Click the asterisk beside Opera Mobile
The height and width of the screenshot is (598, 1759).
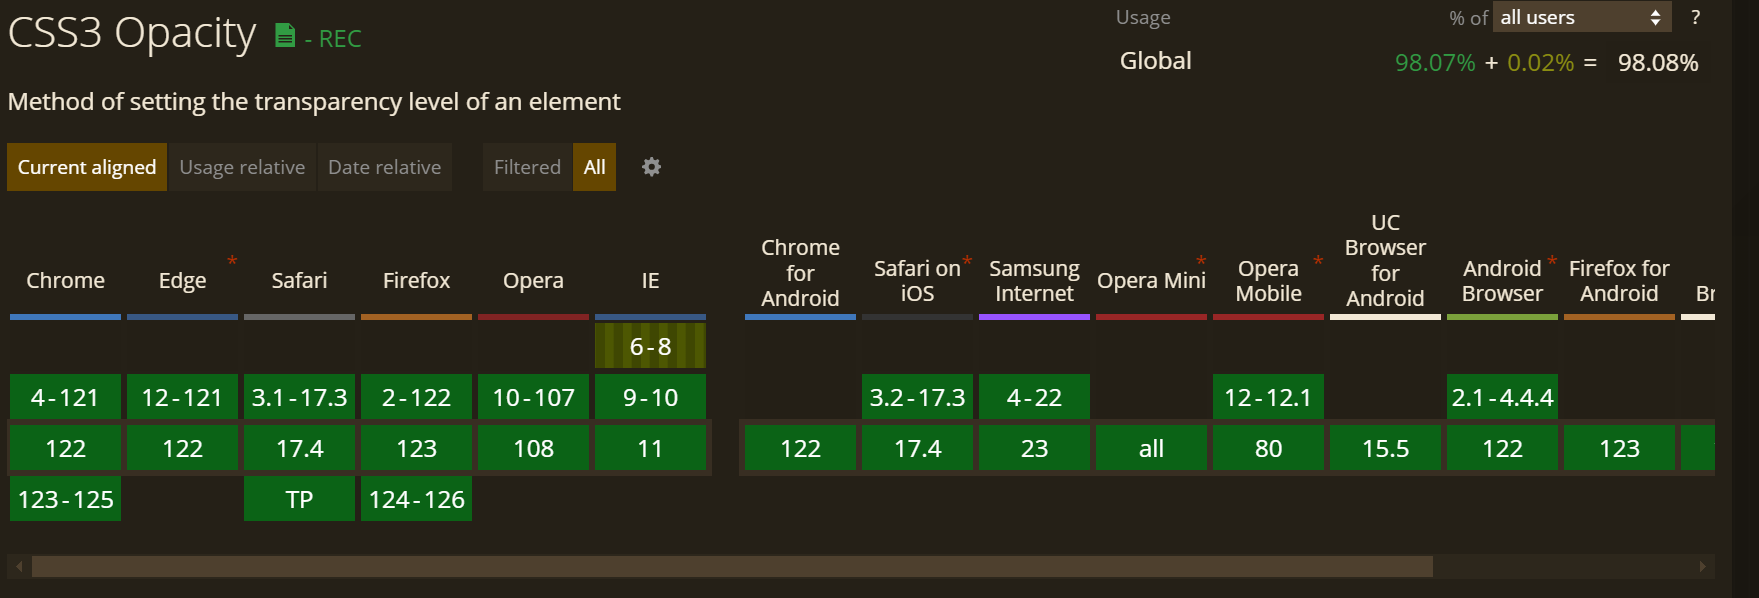point(1318,261)
